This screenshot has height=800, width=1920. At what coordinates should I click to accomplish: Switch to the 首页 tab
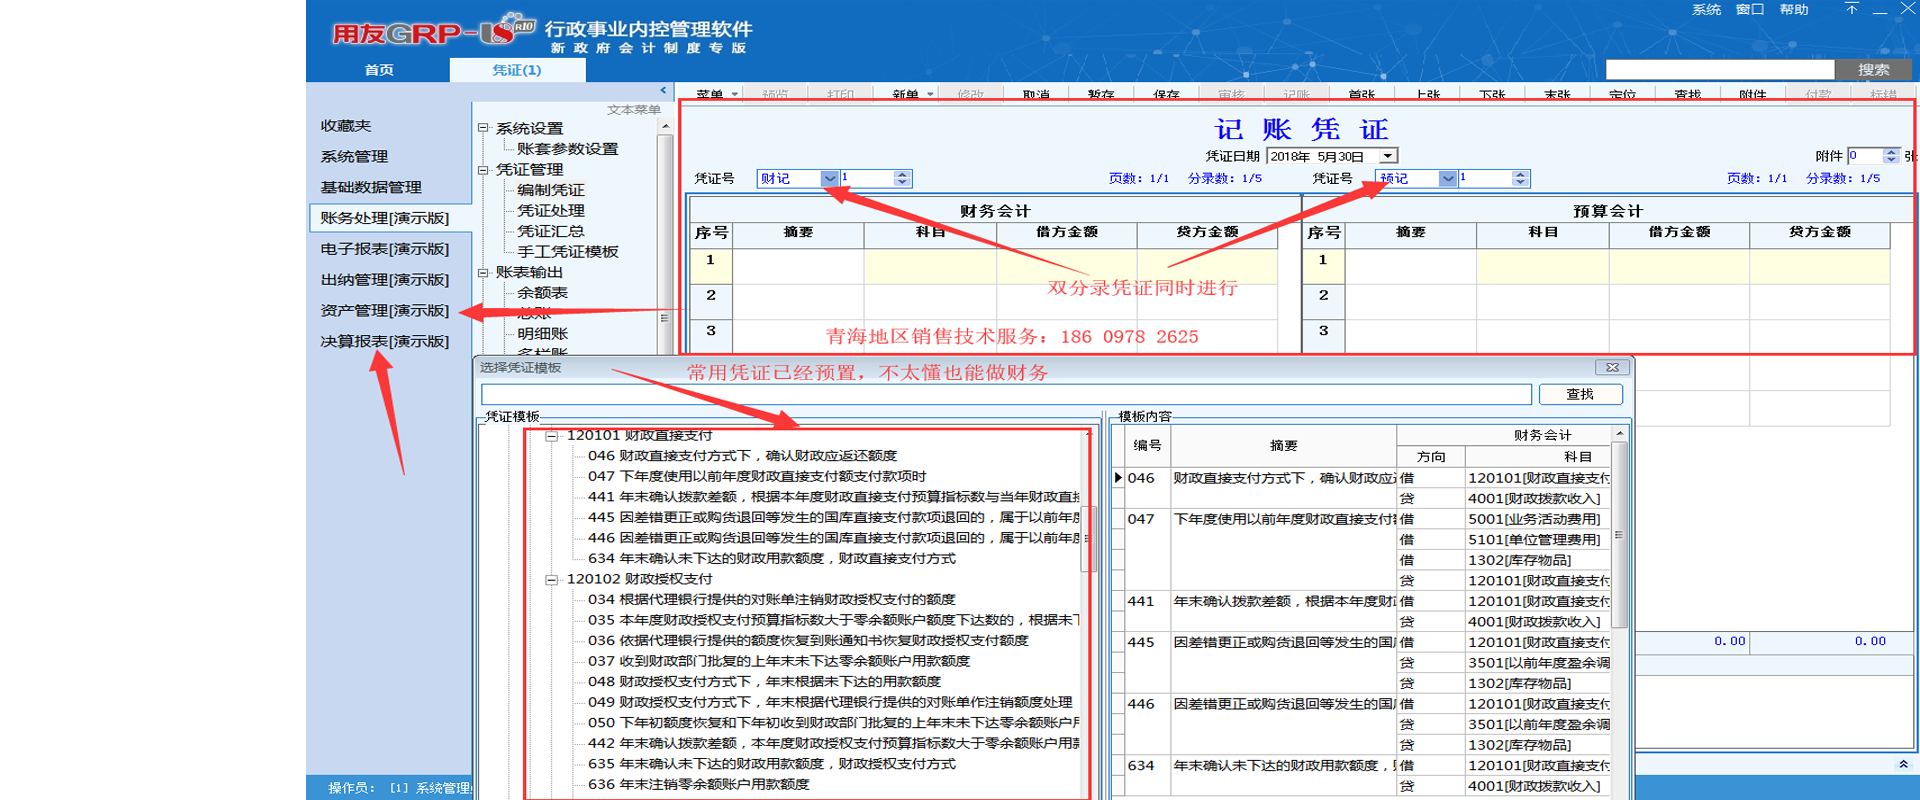pyautogui.click(x=379, y=70)
